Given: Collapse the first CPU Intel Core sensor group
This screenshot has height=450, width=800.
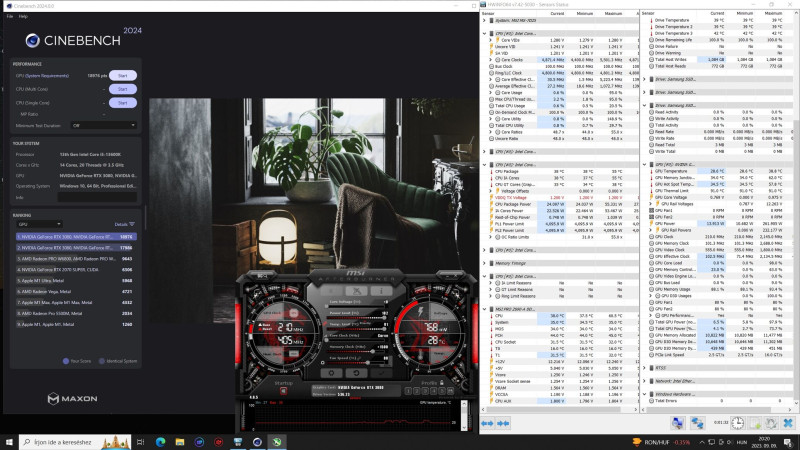Looking at the screenshot, I should (x=484, y=34).
